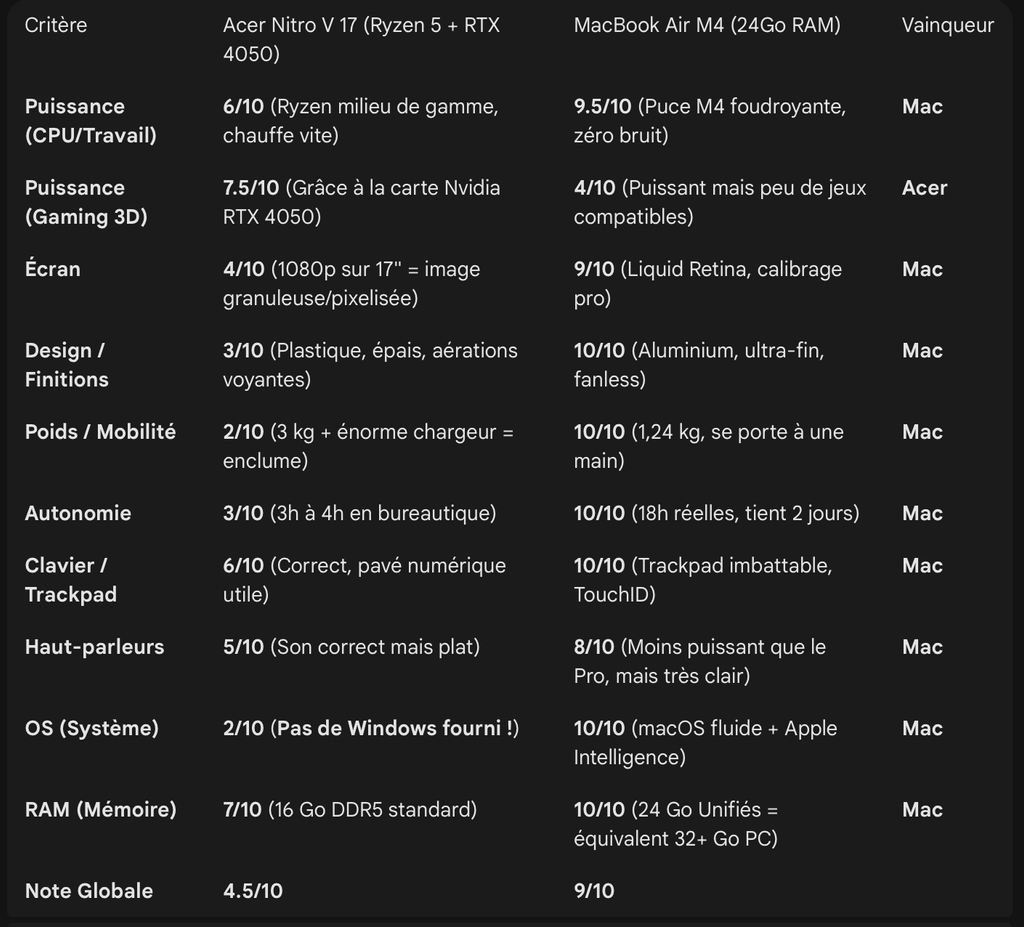Click the 18h réelles score cell
This screenshot has height=927, width=1024.
(x=716, y=513)
